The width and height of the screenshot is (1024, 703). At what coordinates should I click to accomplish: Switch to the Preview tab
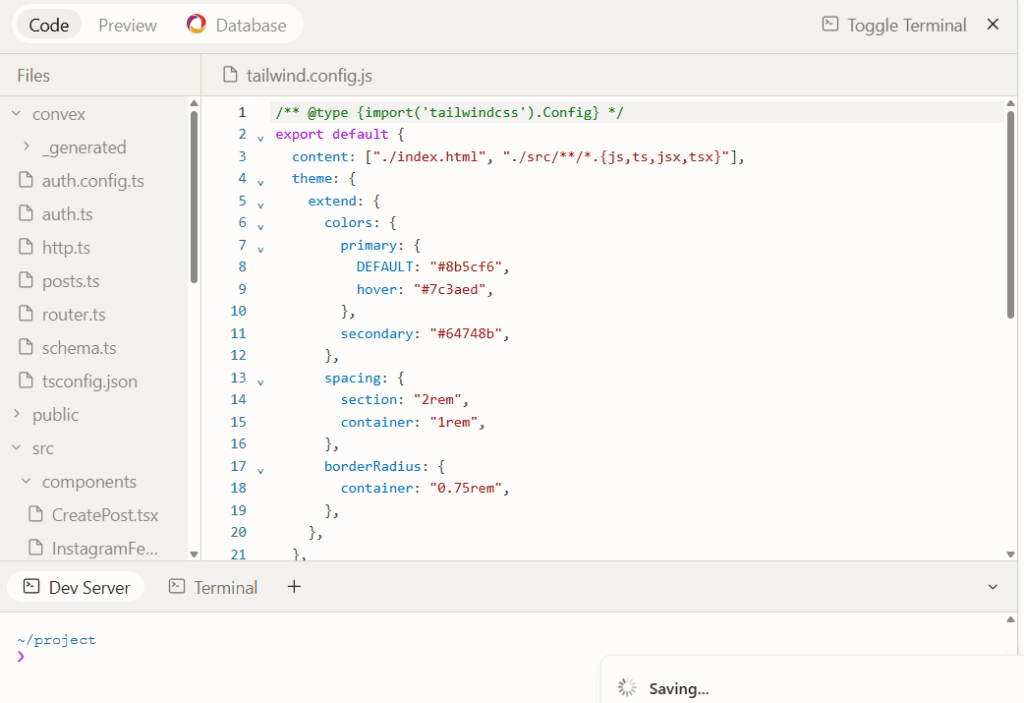click(127, 25)
